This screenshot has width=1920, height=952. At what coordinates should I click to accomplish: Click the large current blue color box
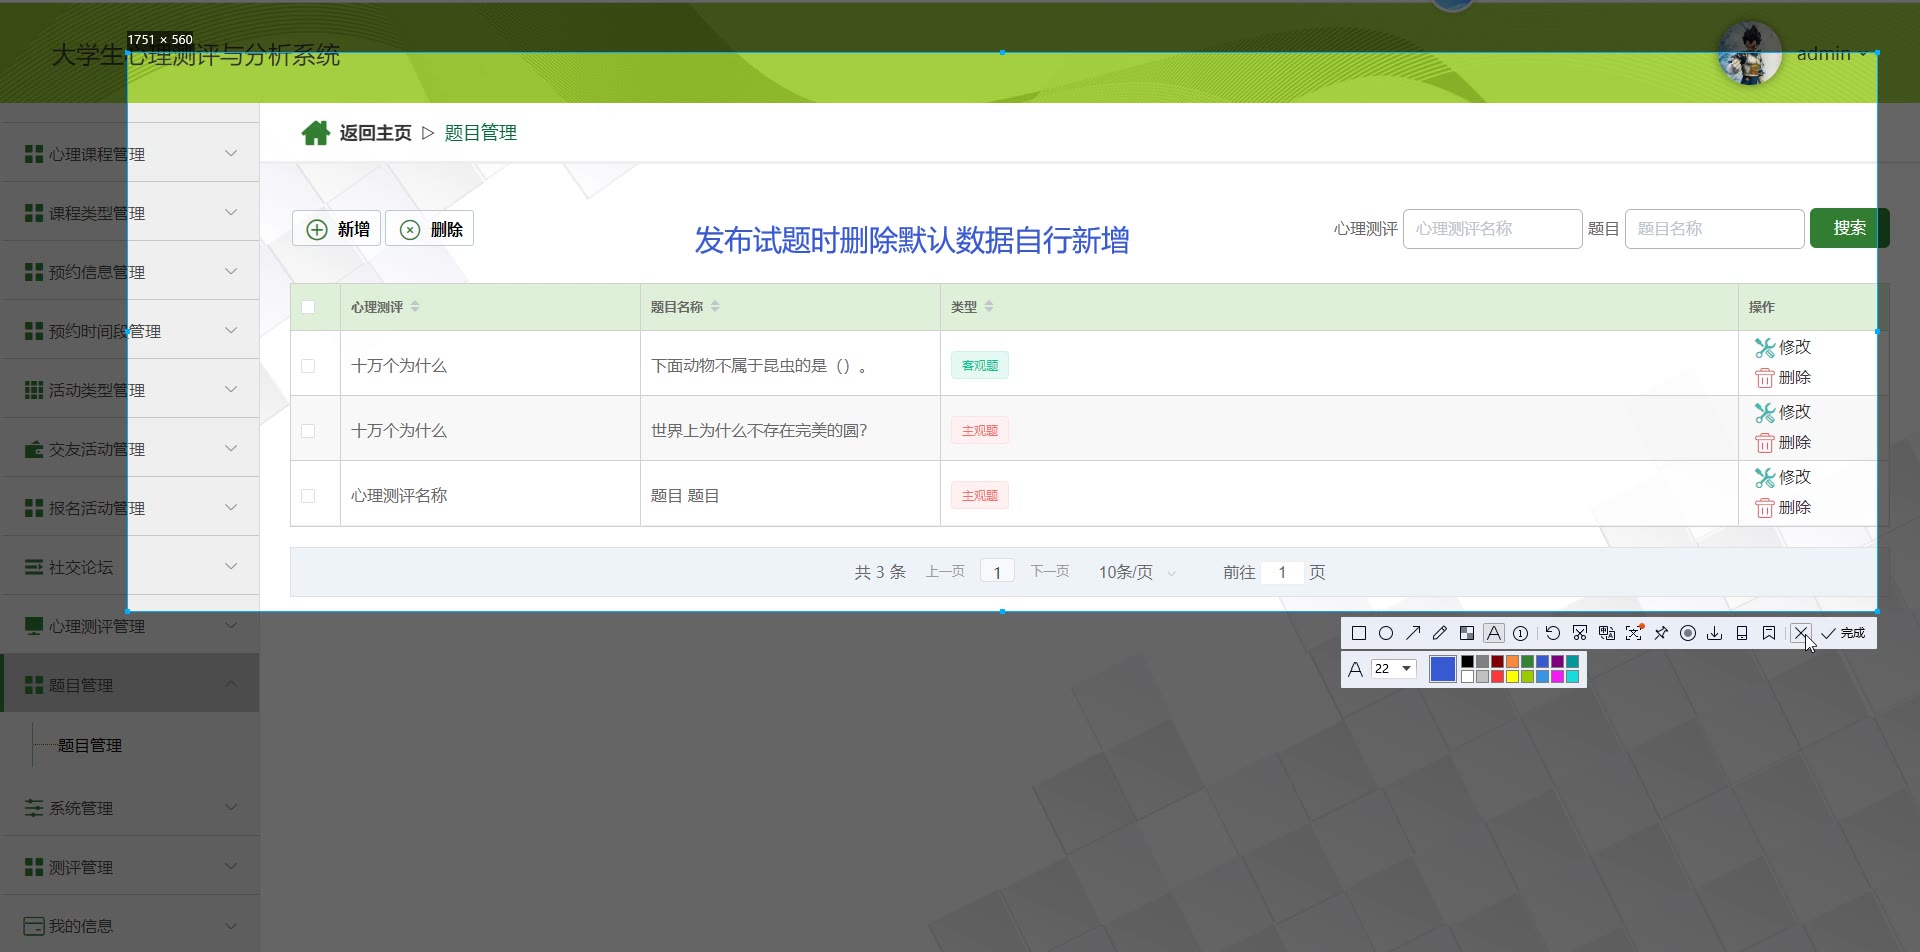(x=1442, y=669)
